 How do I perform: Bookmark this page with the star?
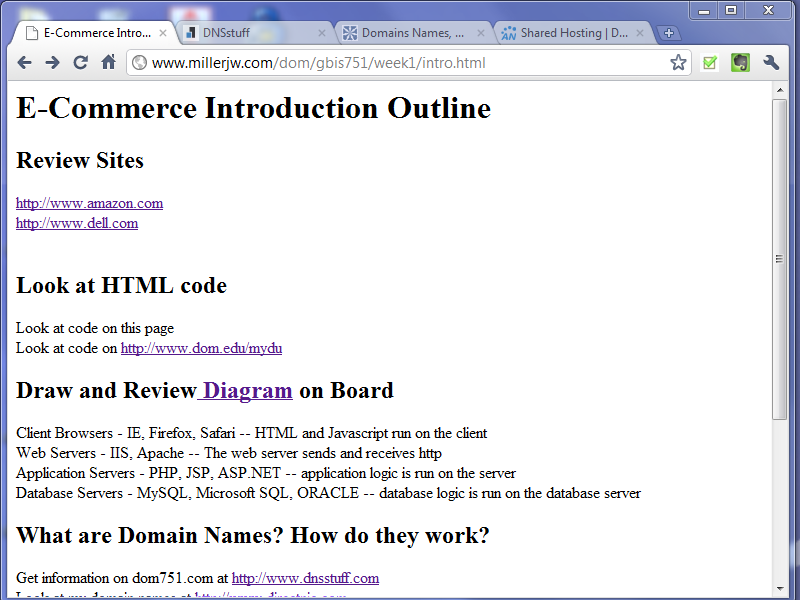678,63
